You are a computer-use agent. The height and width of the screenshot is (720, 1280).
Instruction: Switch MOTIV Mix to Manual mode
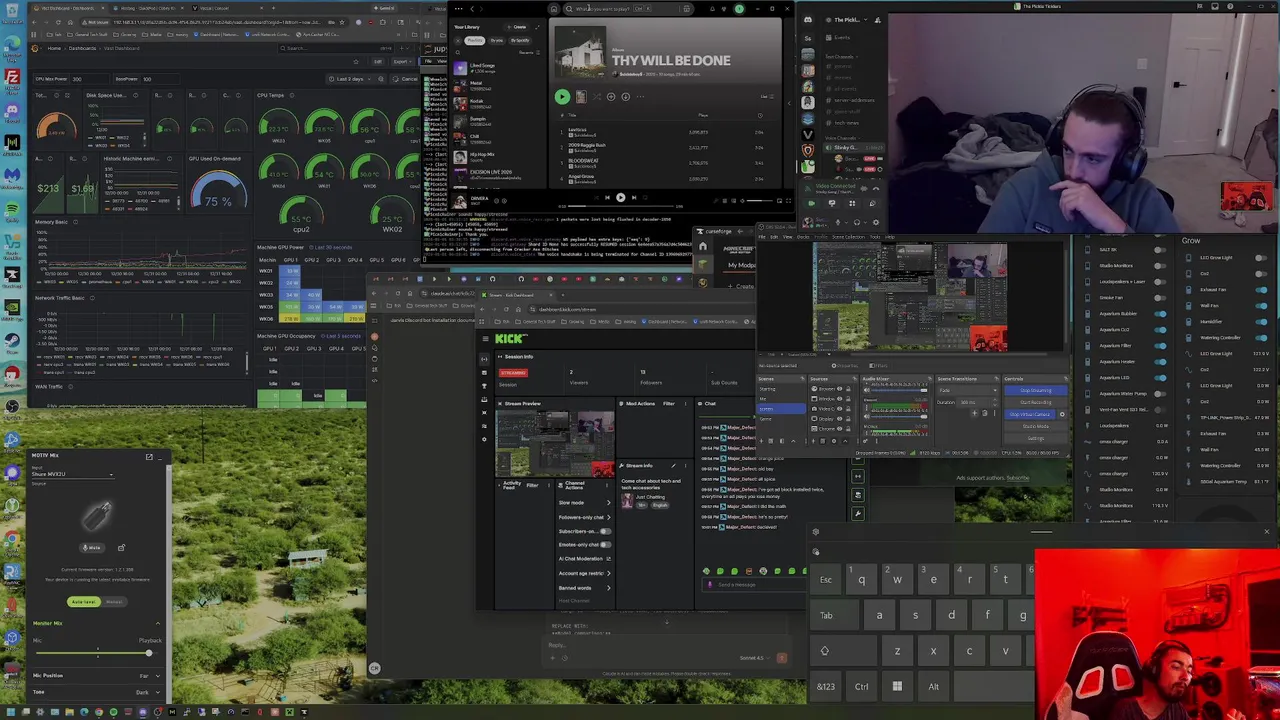pyautogui.click(x=114, y=602)
